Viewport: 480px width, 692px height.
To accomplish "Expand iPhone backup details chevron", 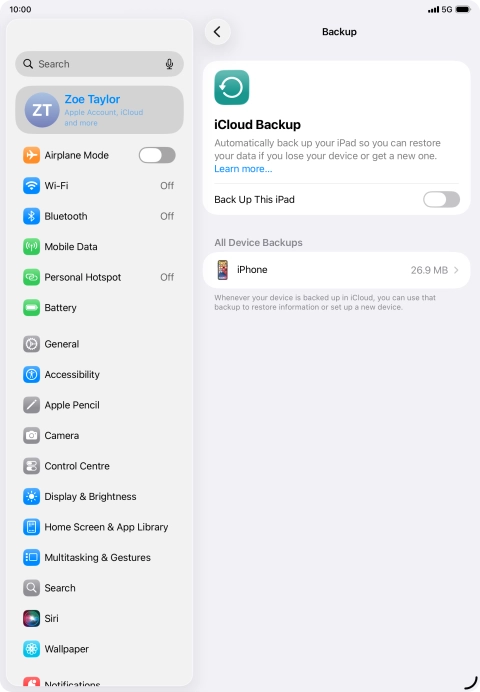I will point(456,270).
